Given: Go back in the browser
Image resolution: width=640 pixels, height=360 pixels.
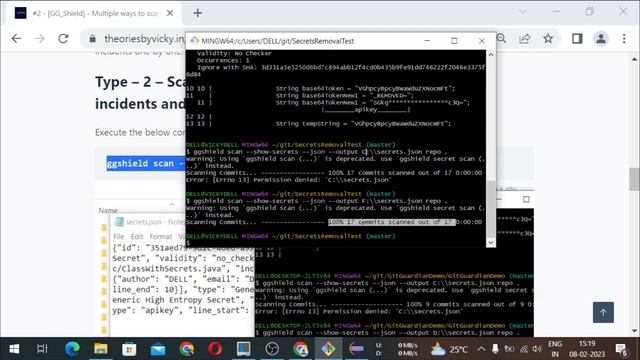Looking at the screenshot, I should (x=16, y=39).
